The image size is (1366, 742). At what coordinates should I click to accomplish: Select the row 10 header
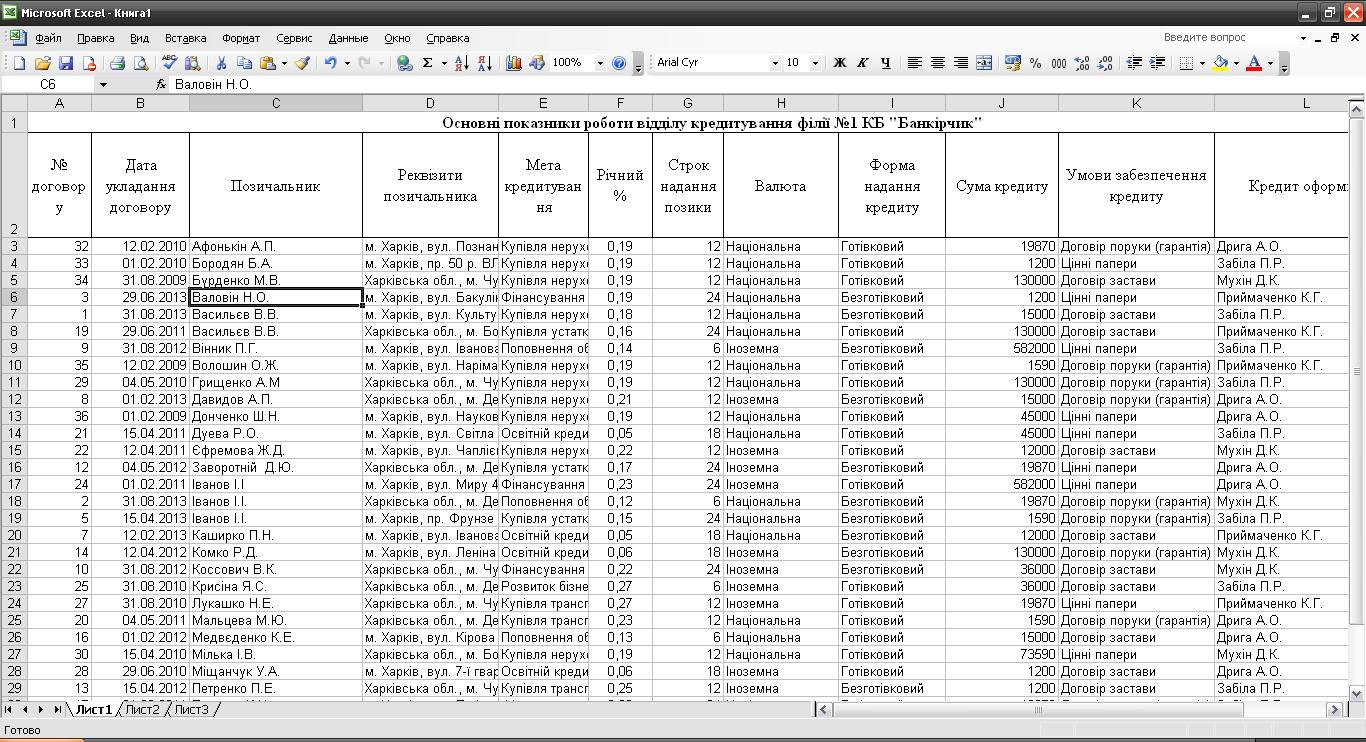14,365
